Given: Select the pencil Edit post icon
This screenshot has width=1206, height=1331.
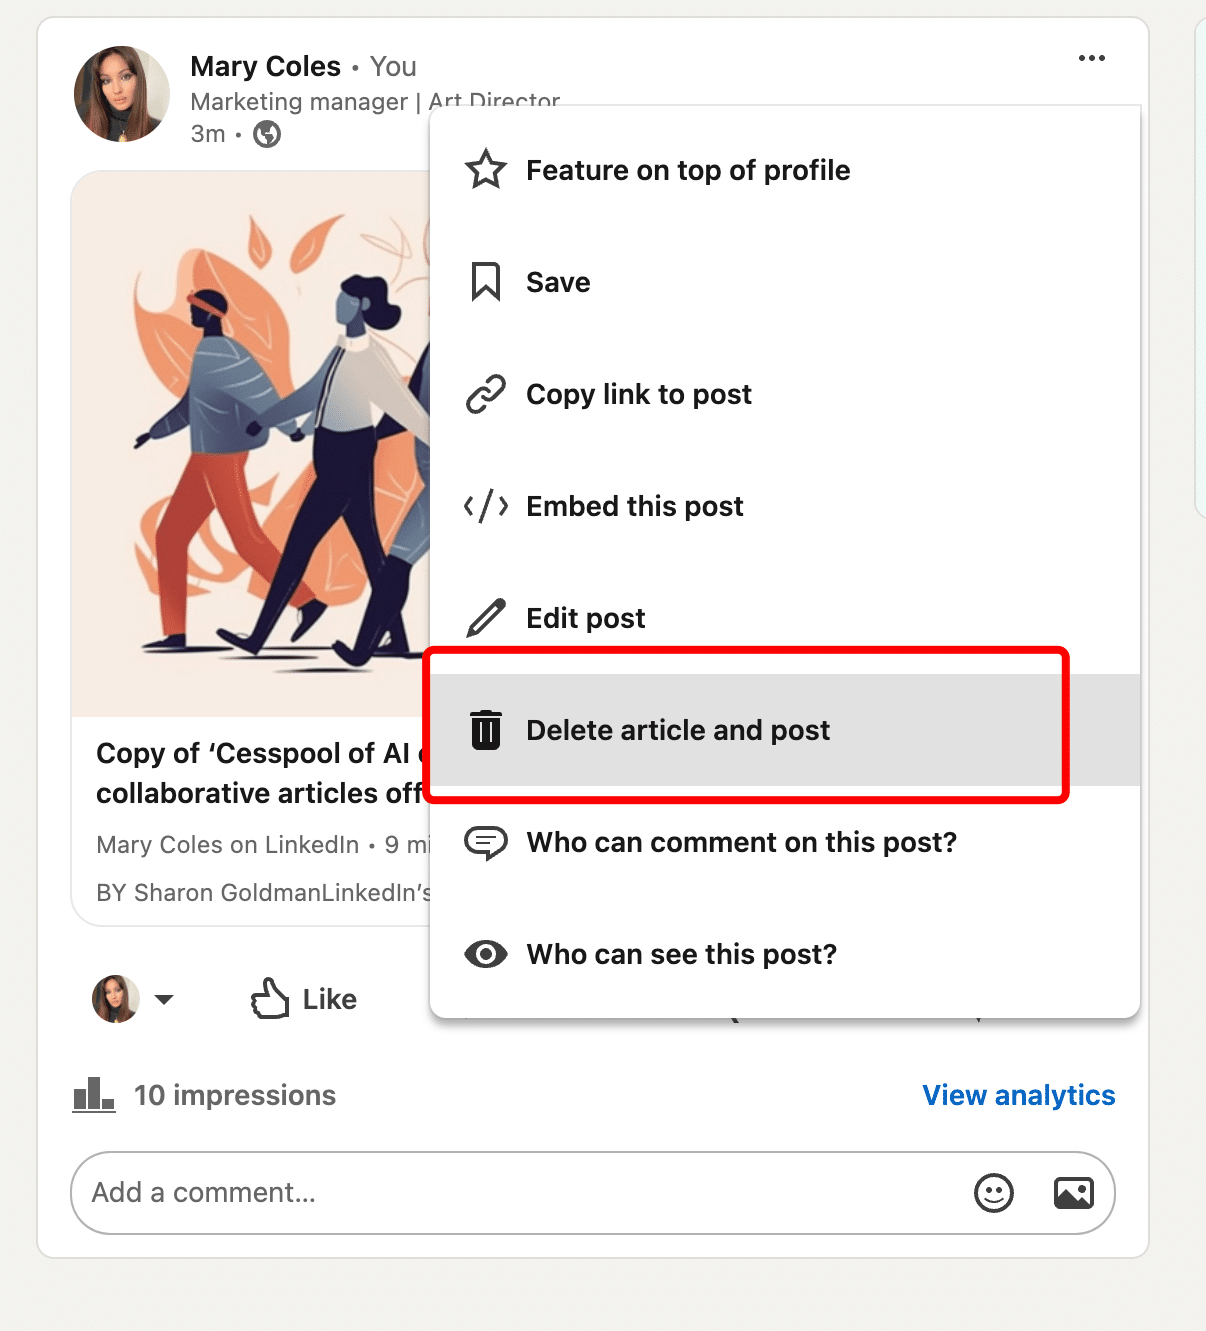Looking at the screenshot, I should point(485,617).
